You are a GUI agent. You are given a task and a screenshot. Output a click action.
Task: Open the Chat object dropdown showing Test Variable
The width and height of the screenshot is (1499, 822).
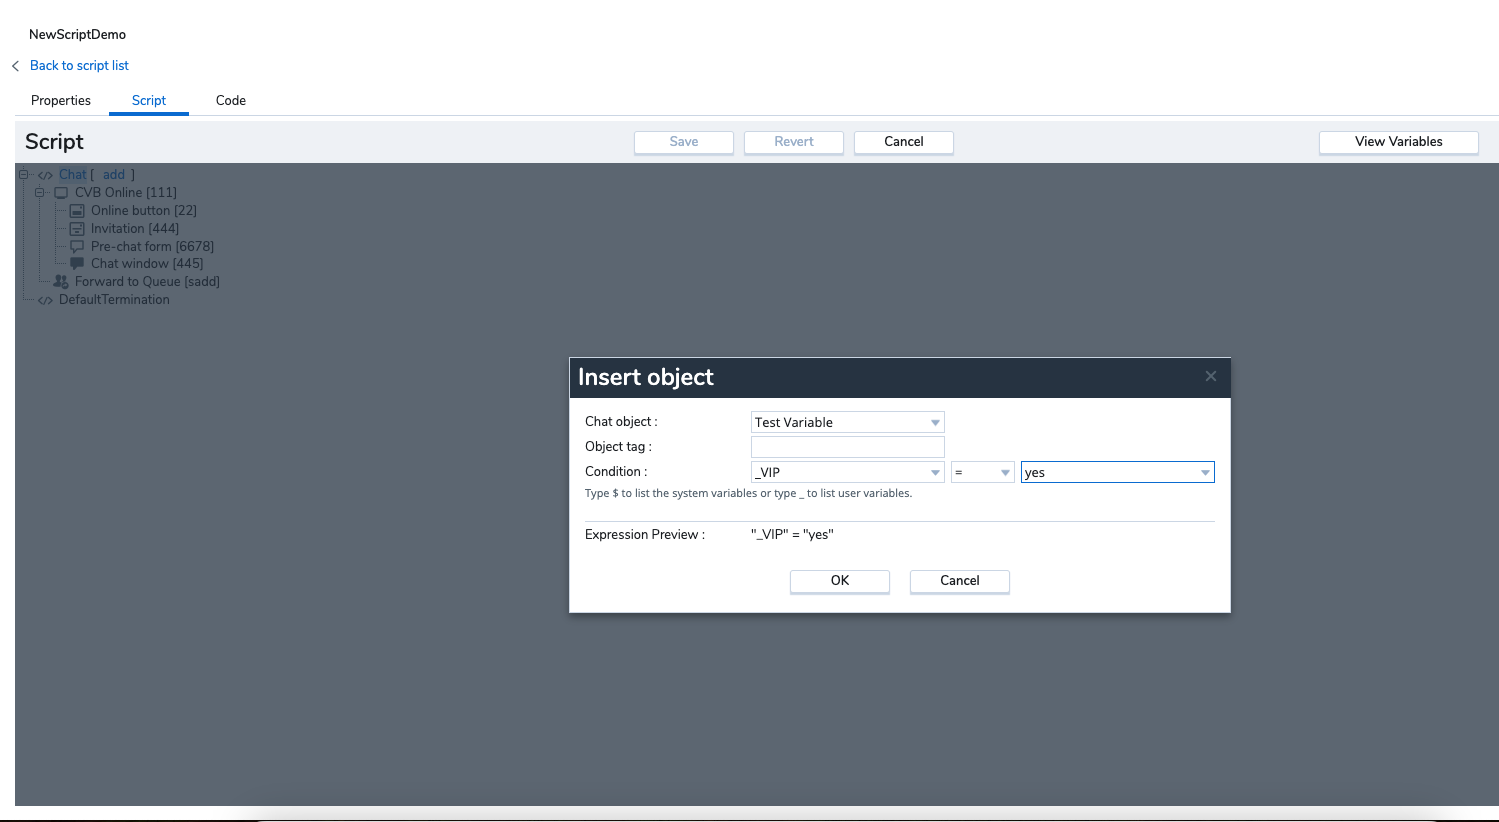[x=935, y=421]
